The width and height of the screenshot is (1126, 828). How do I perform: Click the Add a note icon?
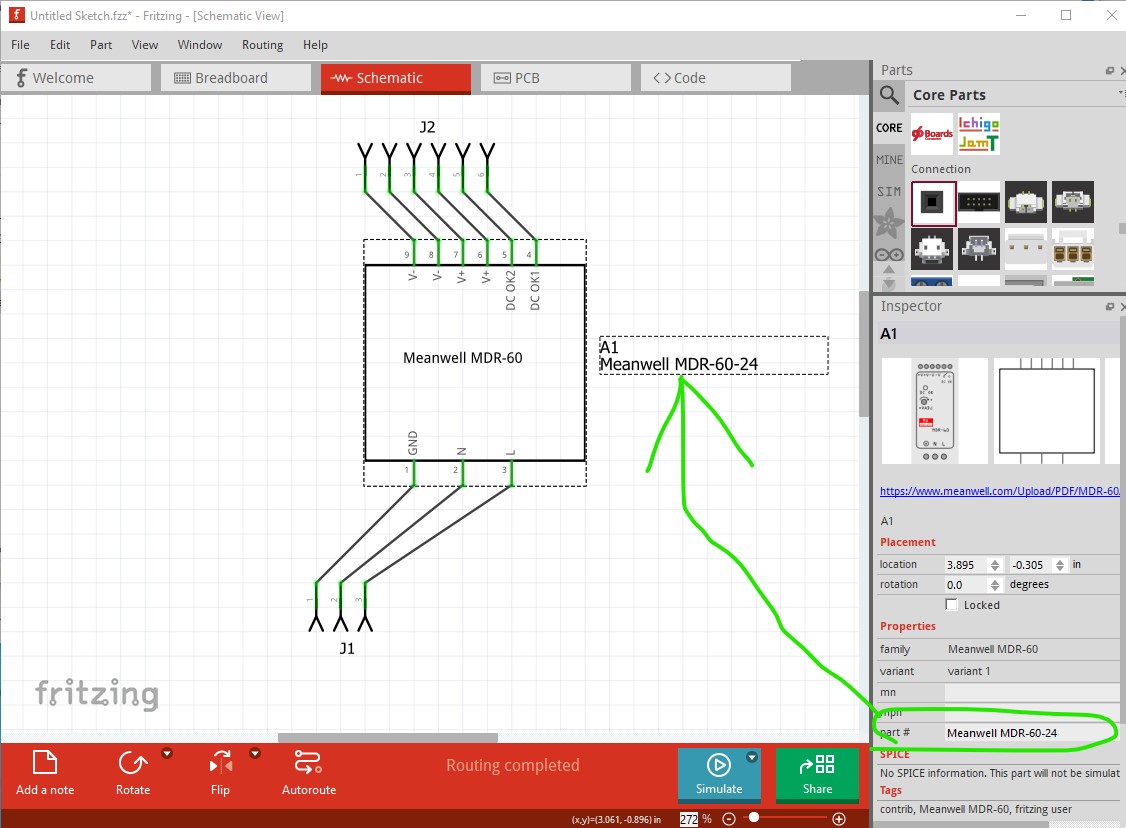[x=44, y=764]
